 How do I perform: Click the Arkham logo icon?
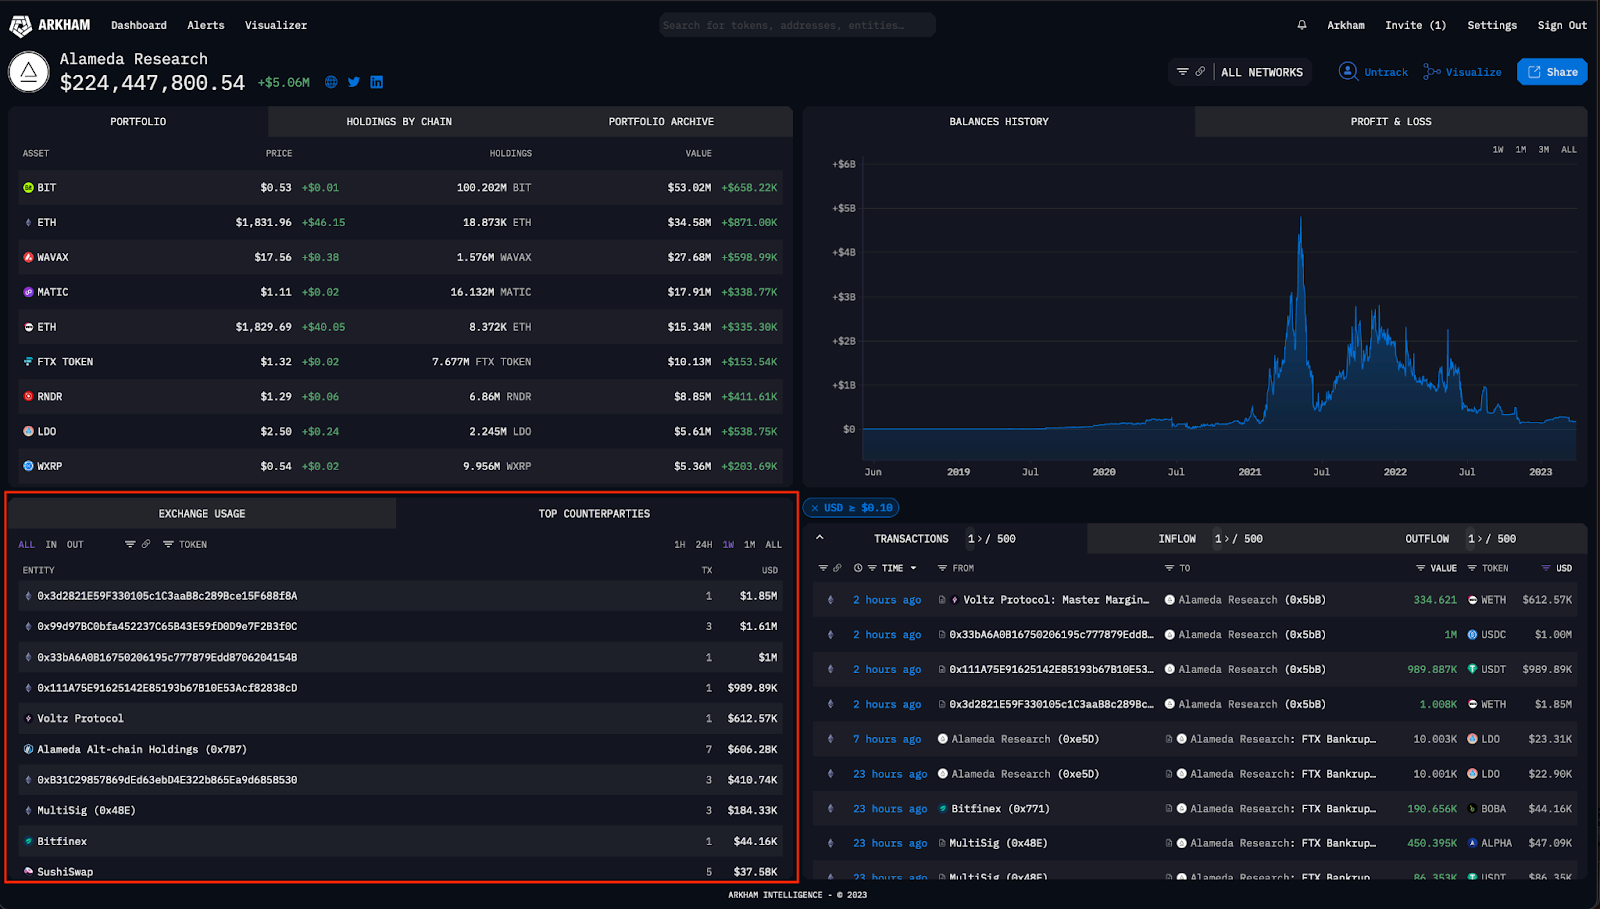(20, 26)
